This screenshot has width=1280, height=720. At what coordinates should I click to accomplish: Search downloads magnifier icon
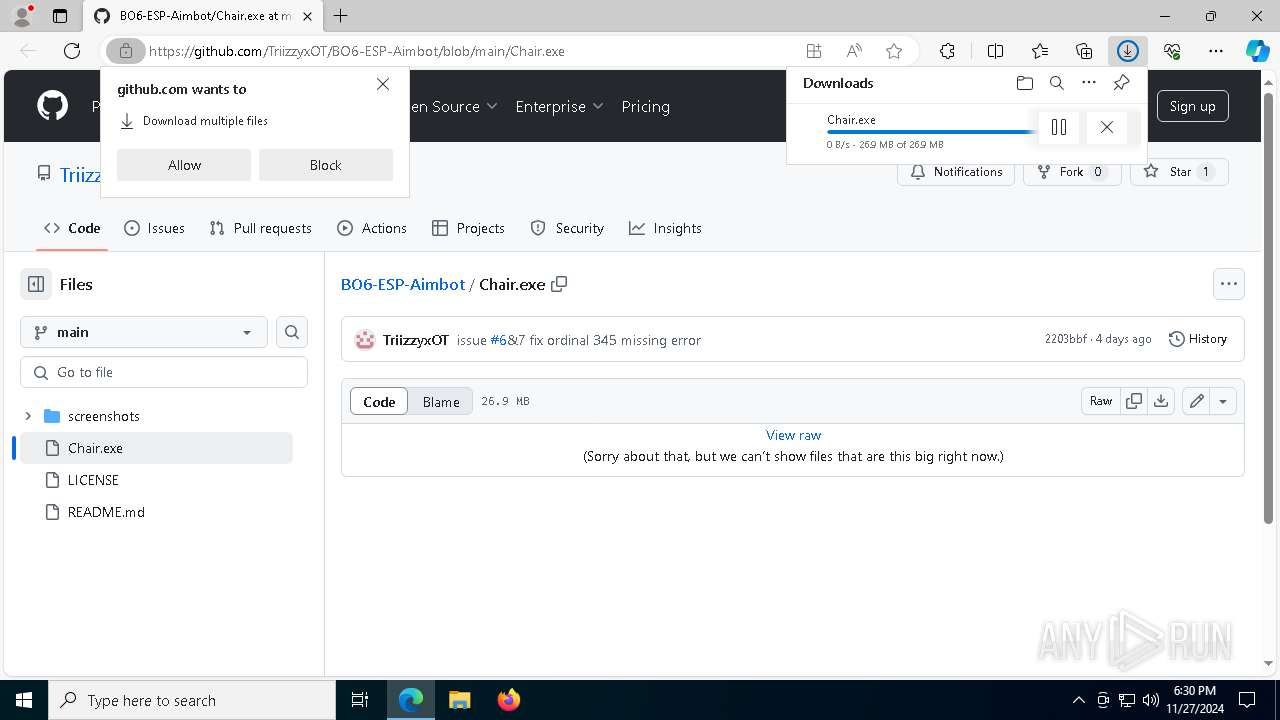pyautogui.click(x=1057, y=83)
